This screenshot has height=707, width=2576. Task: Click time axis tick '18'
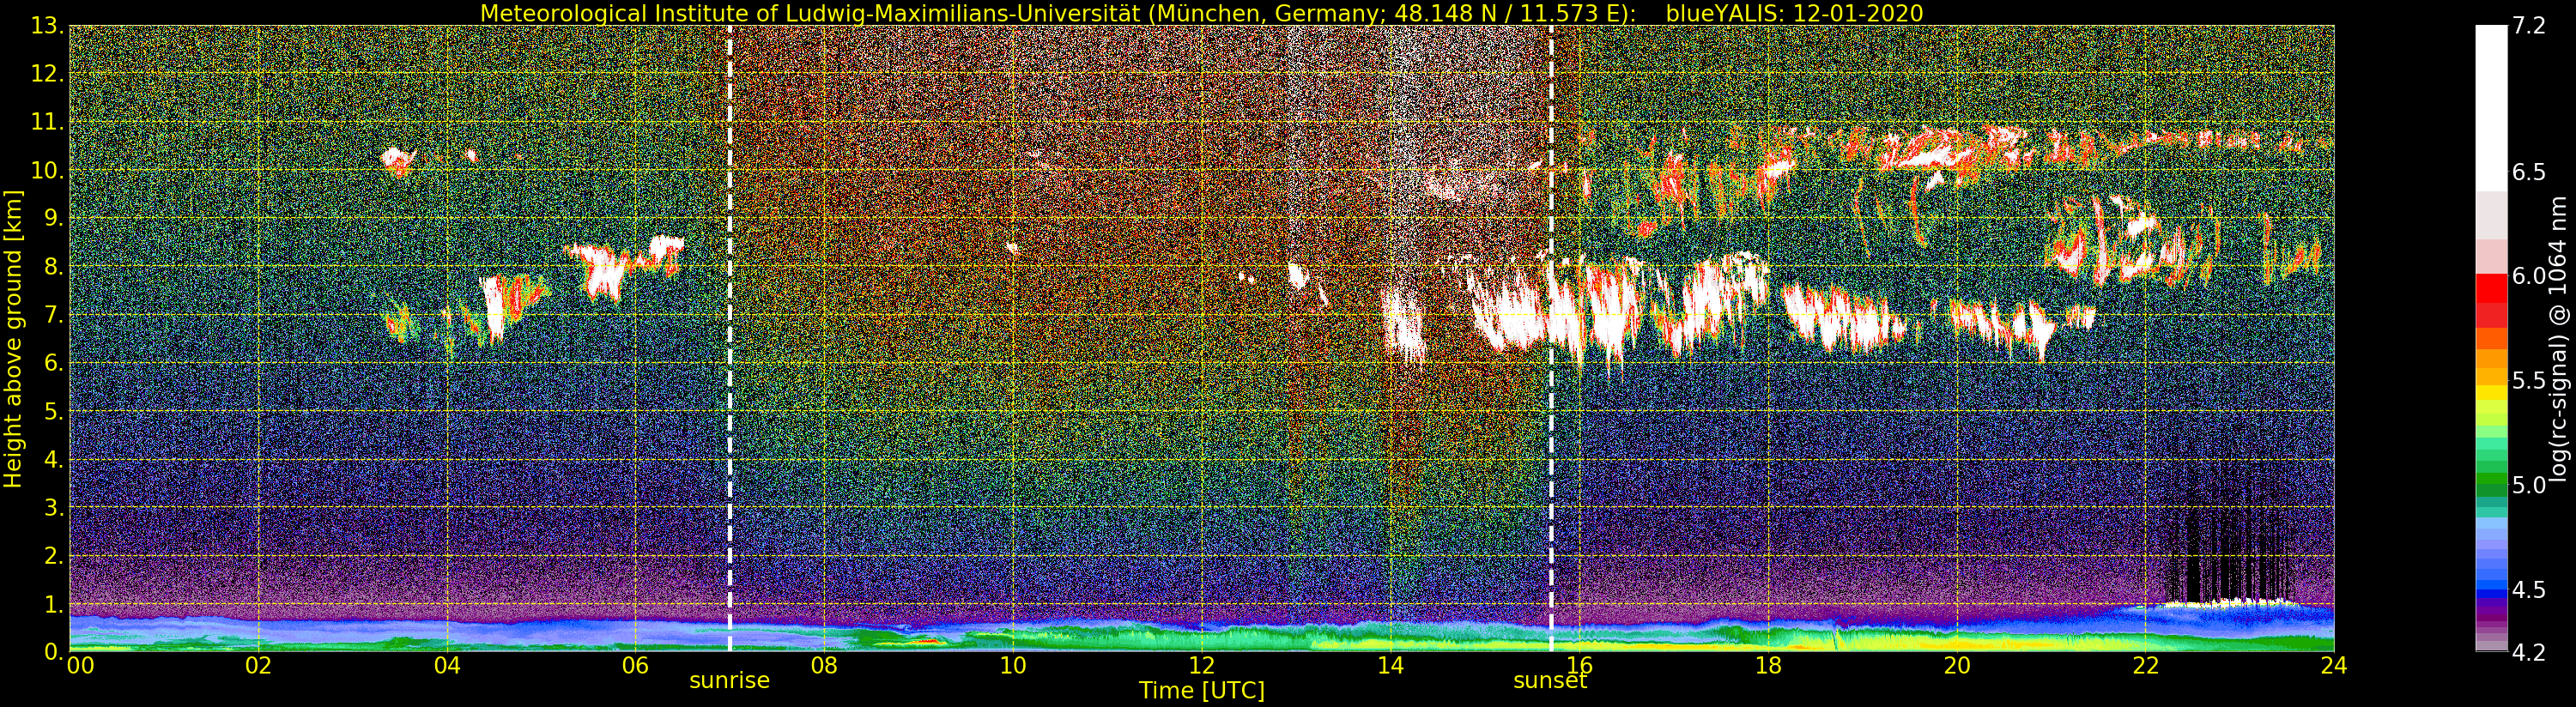click(1768, 665)
